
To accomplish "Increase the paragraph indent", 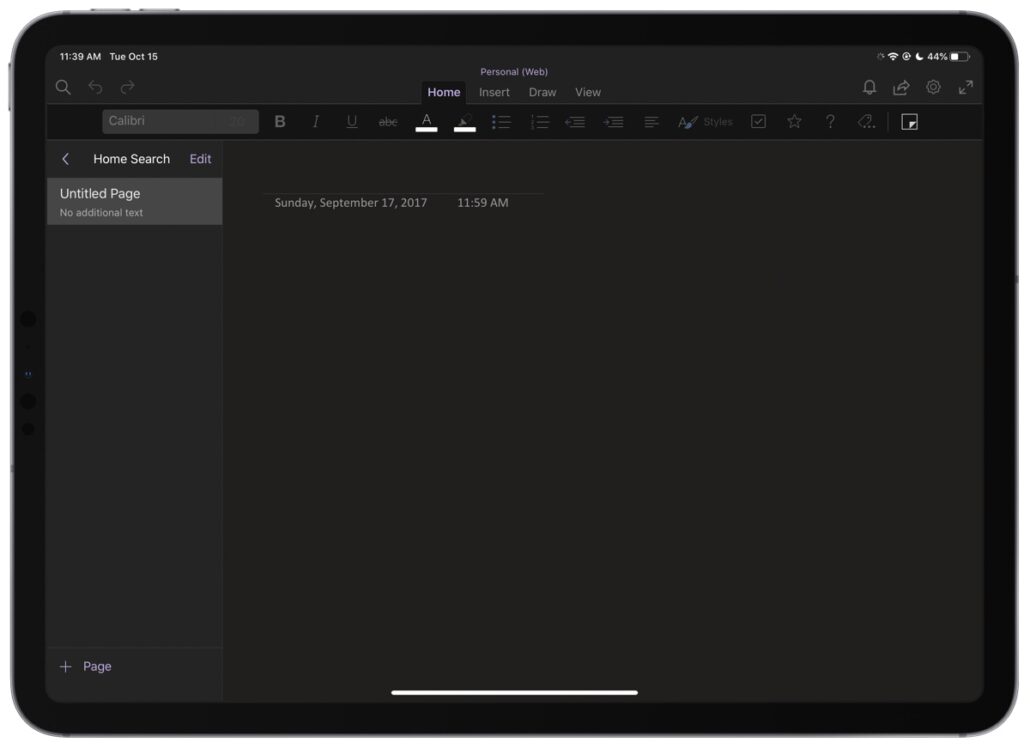I will [x=614, y=121].
